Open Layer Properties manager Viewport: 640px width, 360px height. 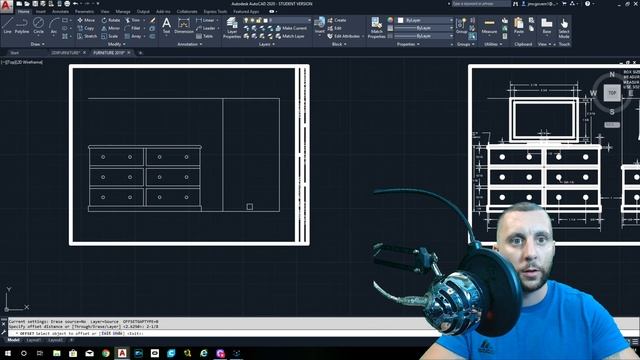[232, 28]
